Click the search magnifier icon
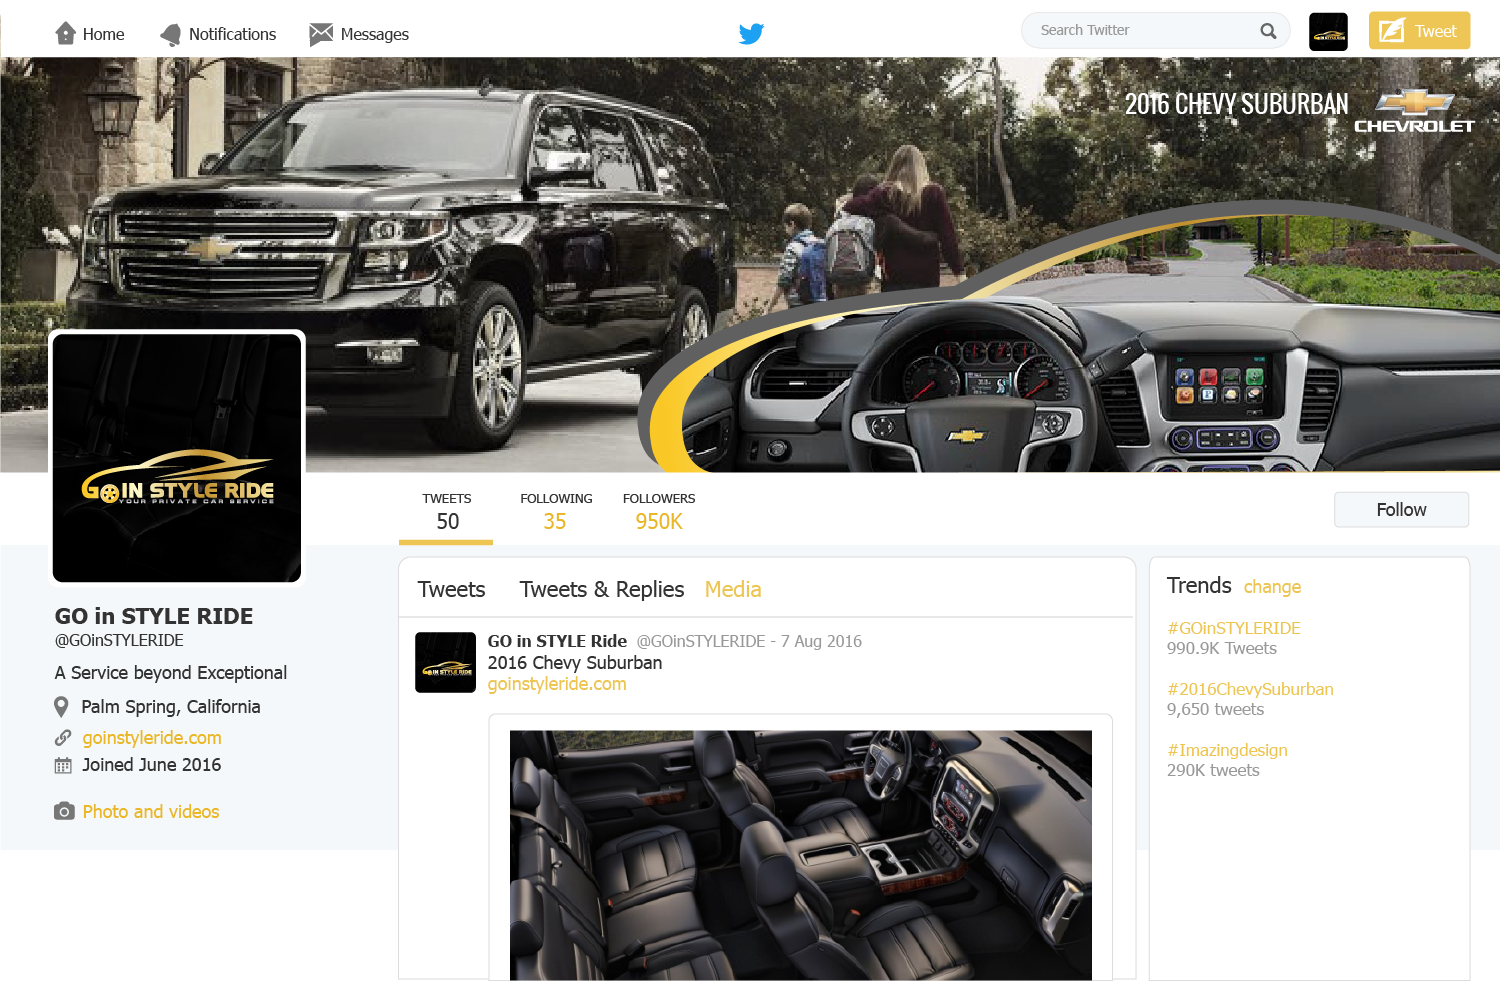The width and height of the screenshot is (1500, 981). coord(1268,31)
